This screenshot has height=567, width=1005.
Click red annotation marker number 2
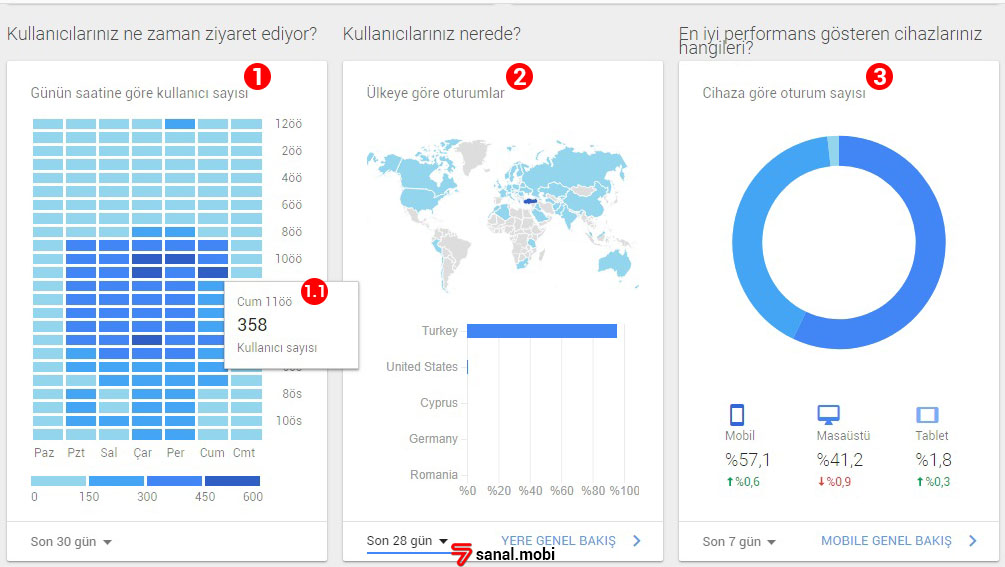click(x=519, y=76)
